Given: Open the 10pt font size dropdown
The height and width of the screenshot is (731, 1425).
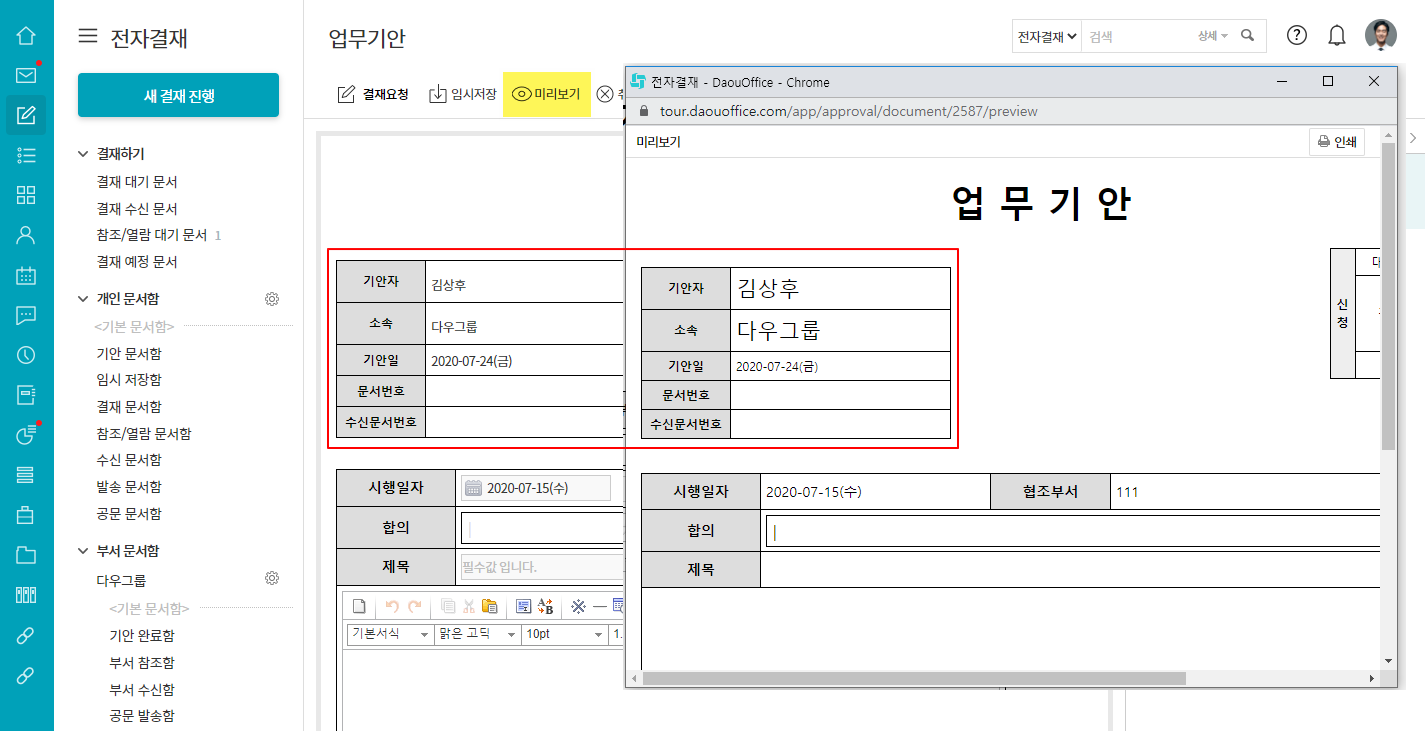Looking at the screenshot, I should point(565,634).
